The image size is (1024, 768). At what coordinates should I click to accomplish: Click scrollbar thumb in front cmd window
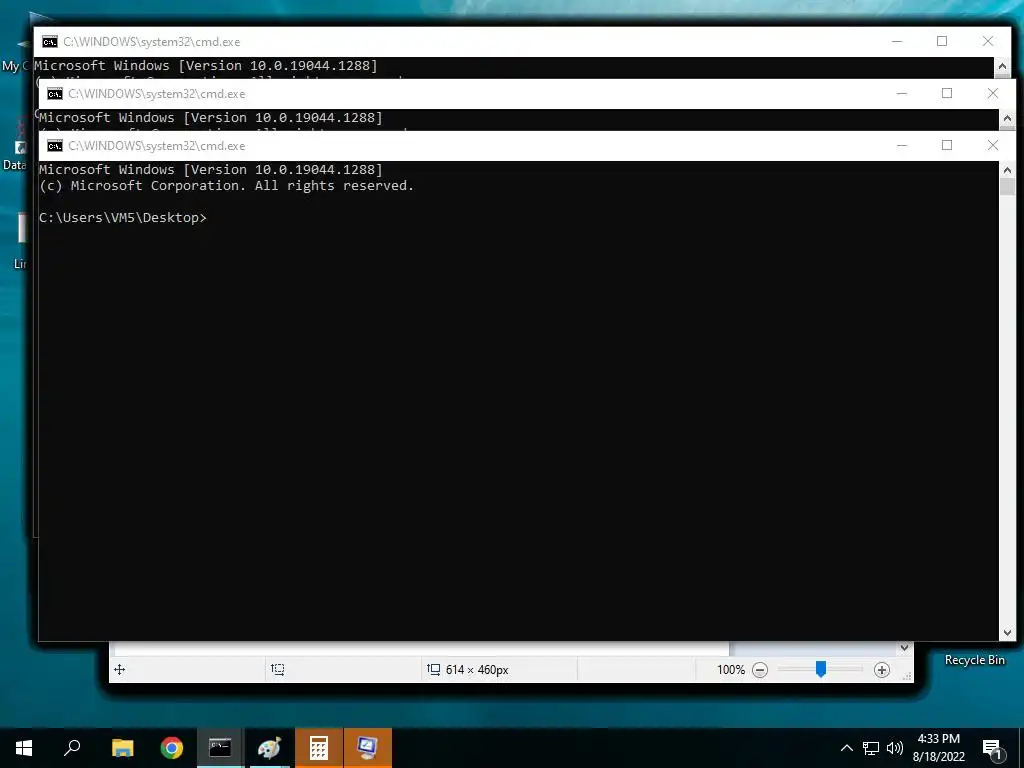pyautogui.click(x=1007, y=186)
